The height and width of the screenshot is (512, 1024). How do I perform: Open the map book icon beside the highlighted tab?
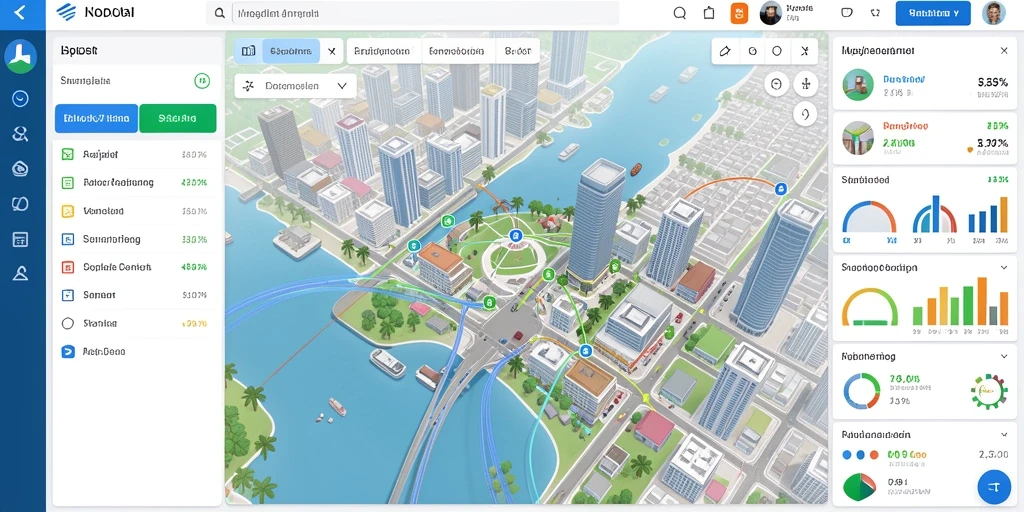(x=248, y=51)
